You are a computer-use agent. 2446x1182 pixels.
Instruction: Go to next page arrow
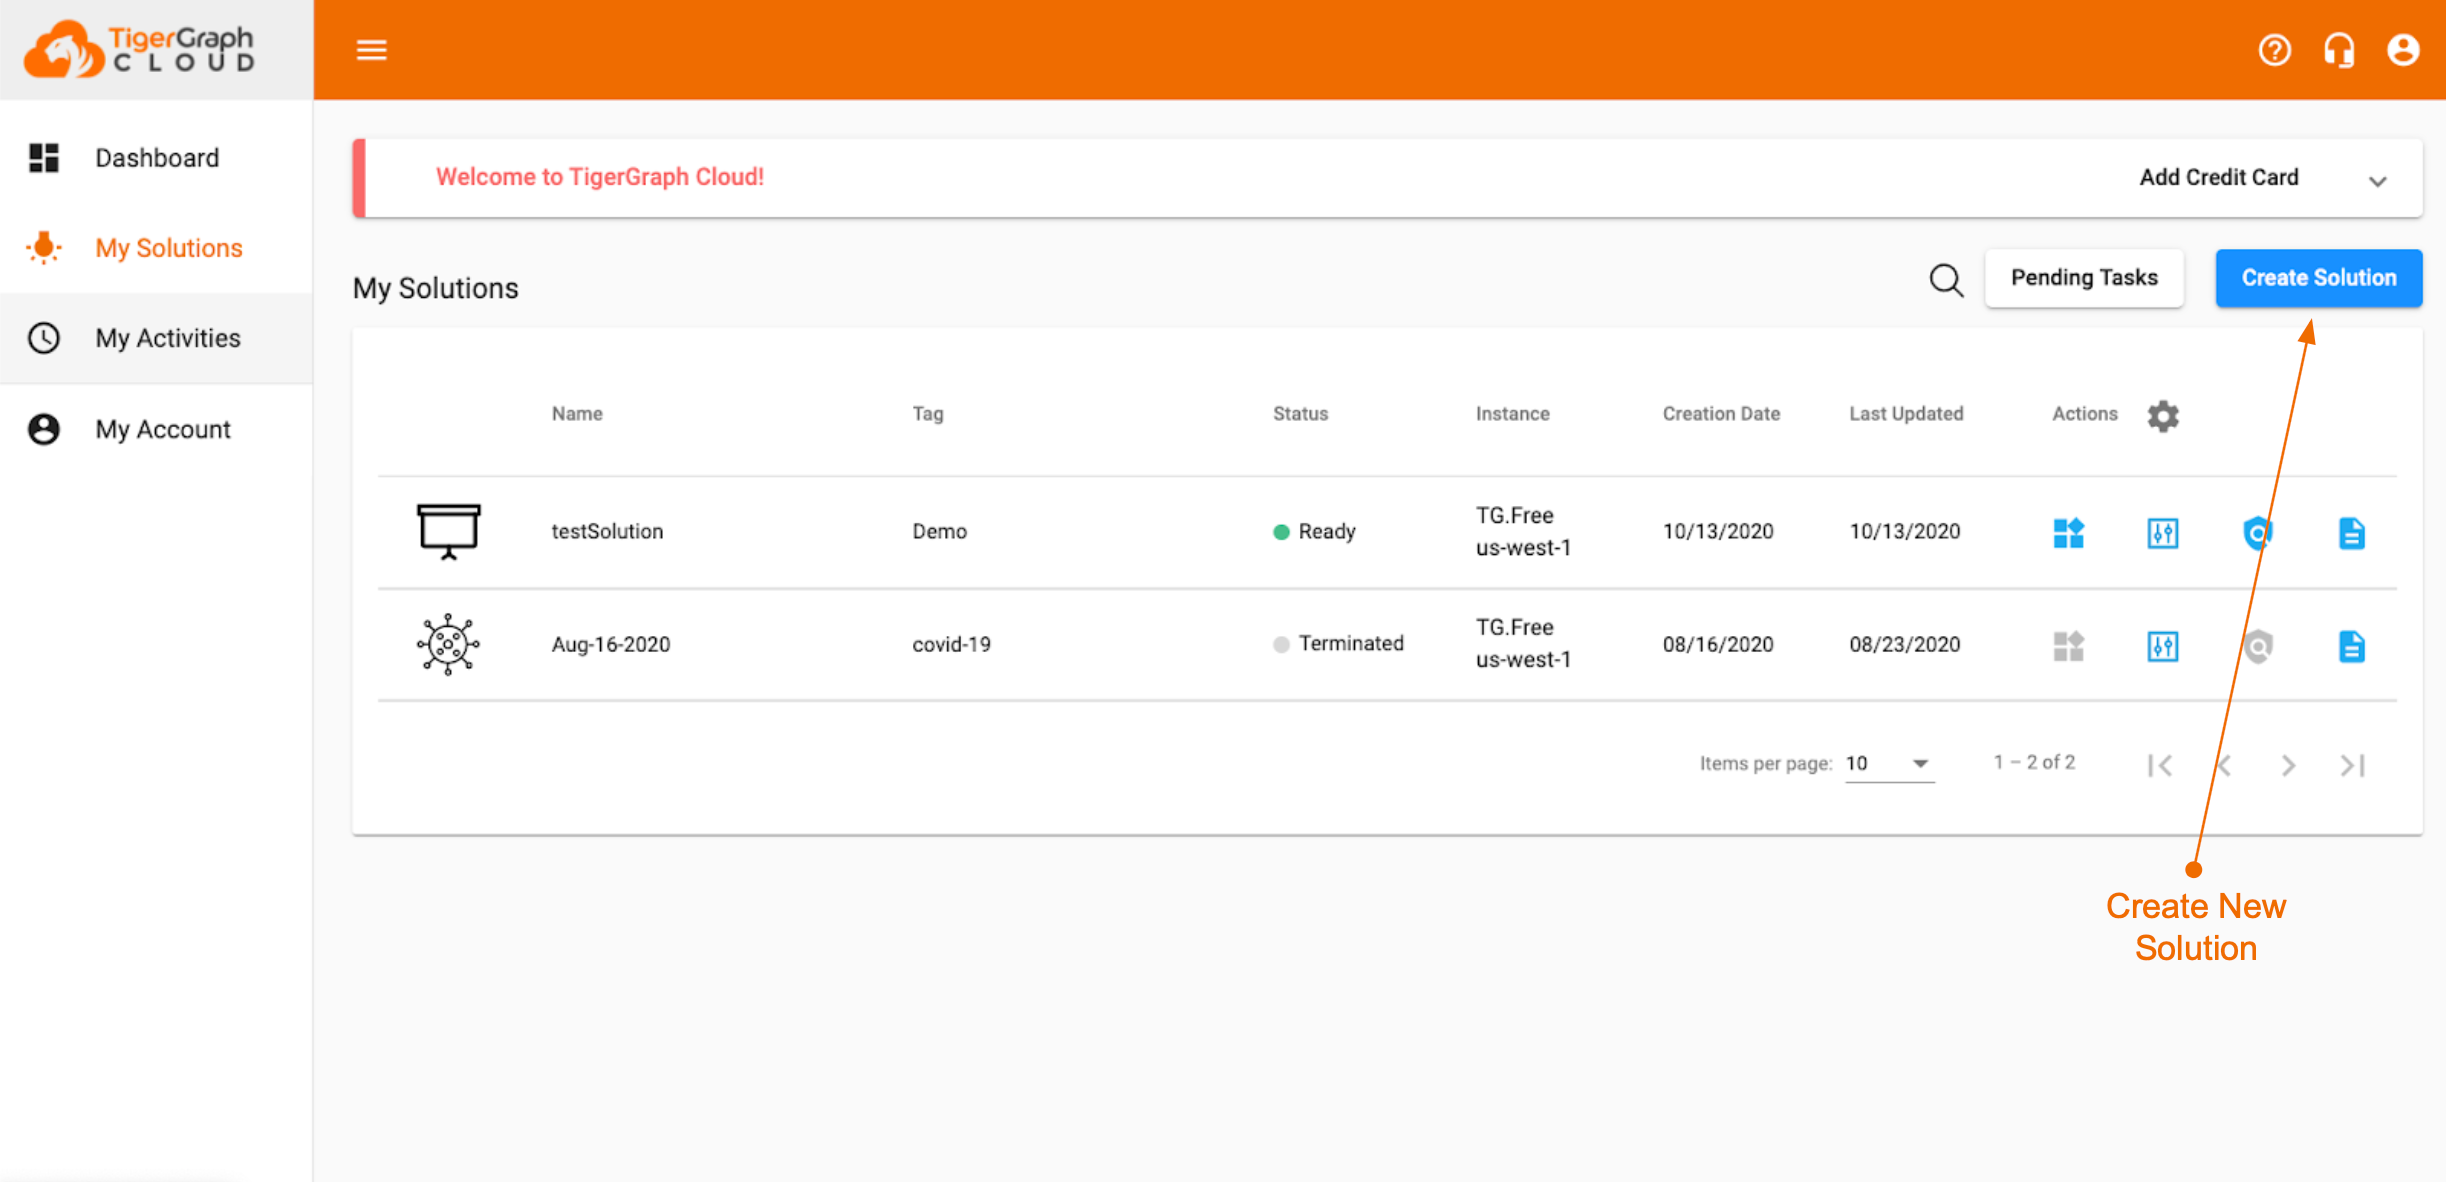point(2288,766)
